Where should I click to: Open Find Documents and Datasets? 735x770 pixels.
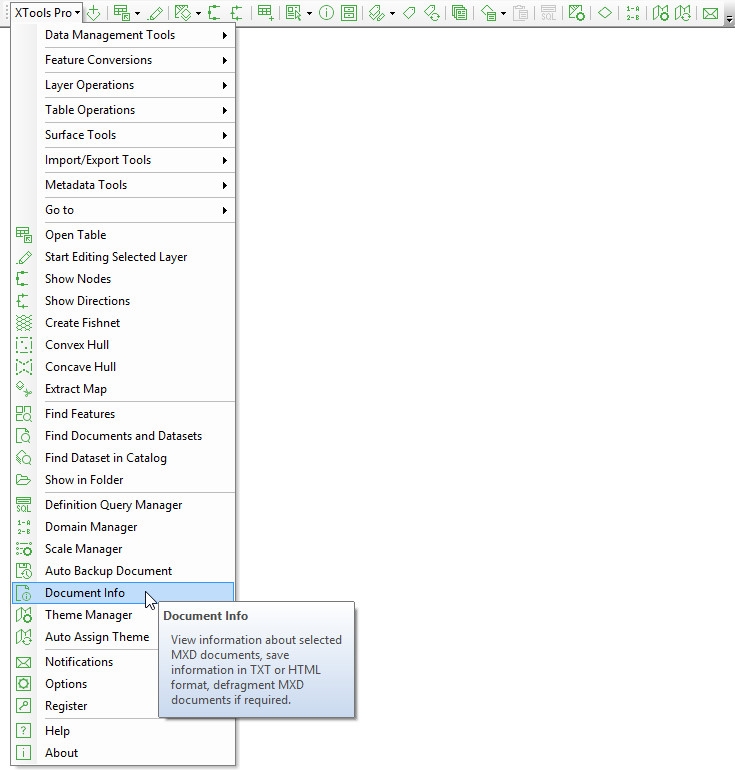(123, 437)
